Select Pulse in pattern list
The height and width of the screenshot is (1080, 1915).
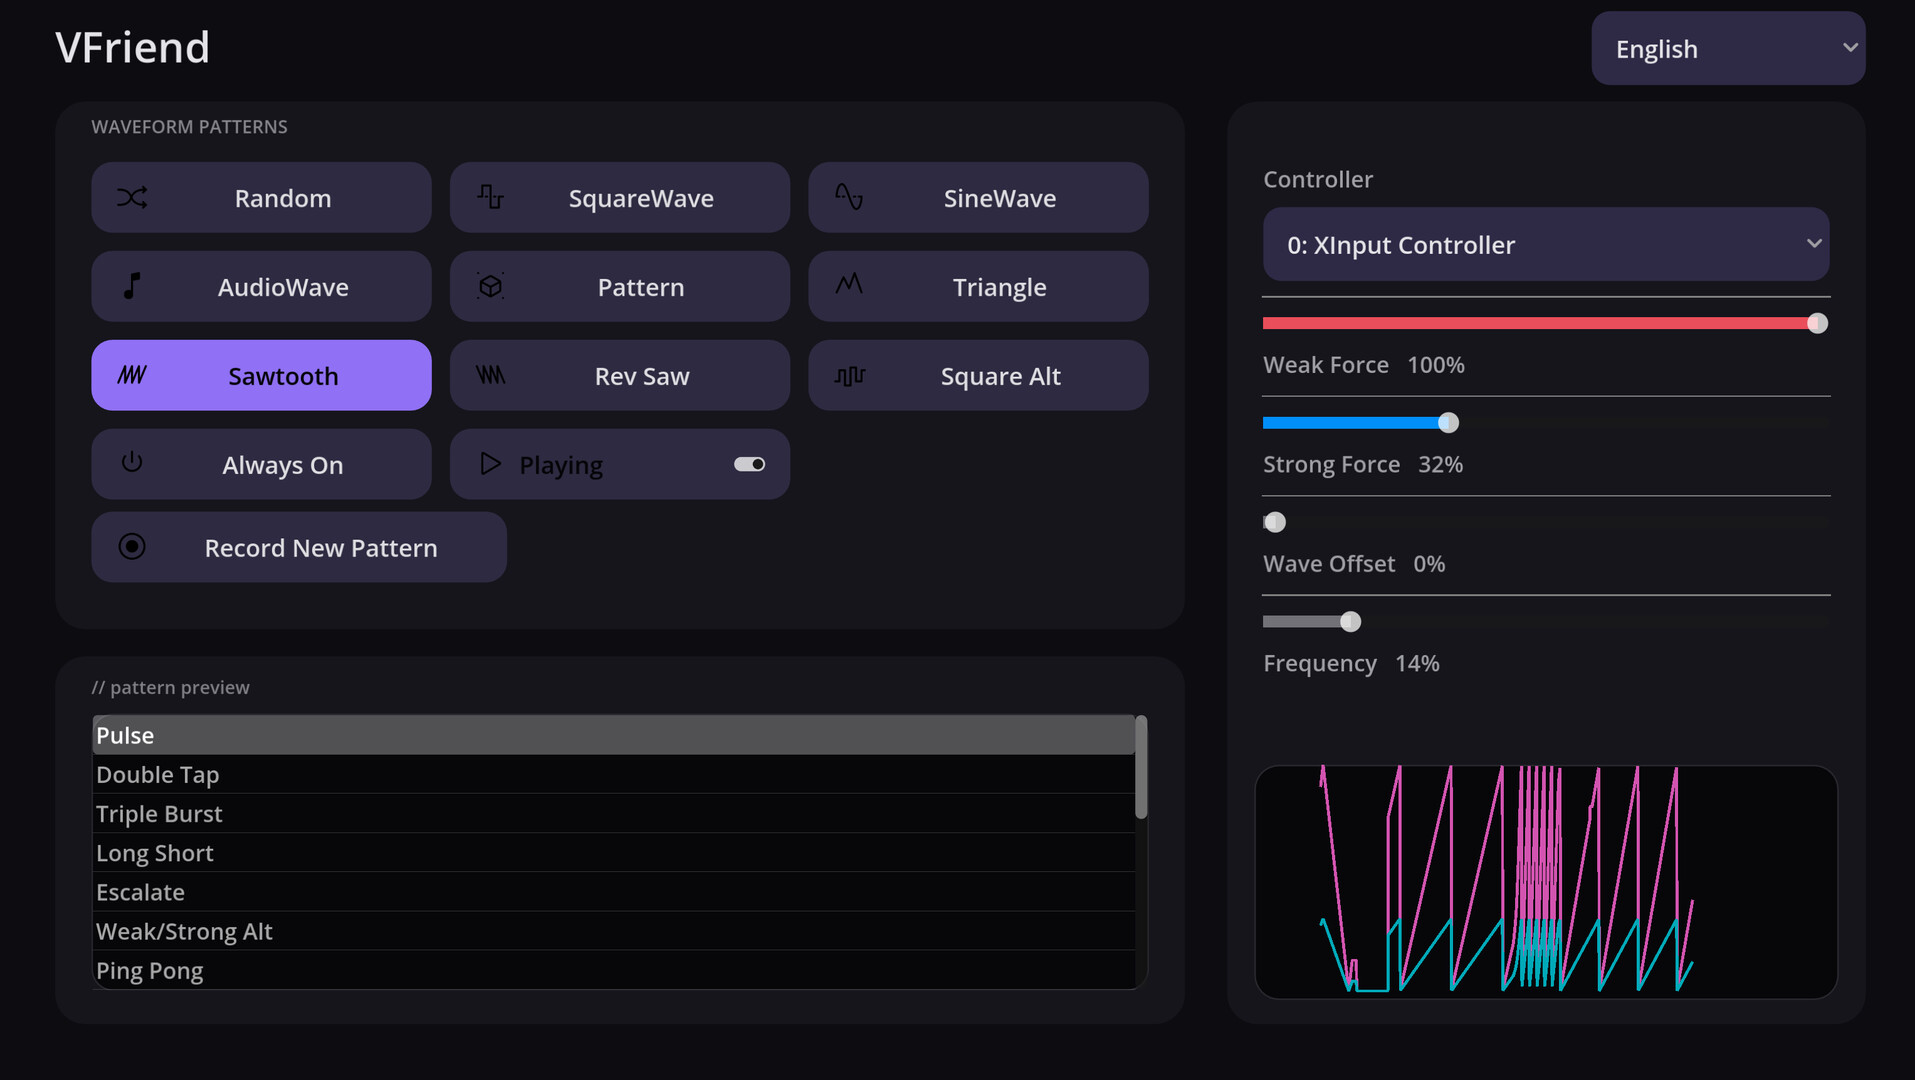614,735
